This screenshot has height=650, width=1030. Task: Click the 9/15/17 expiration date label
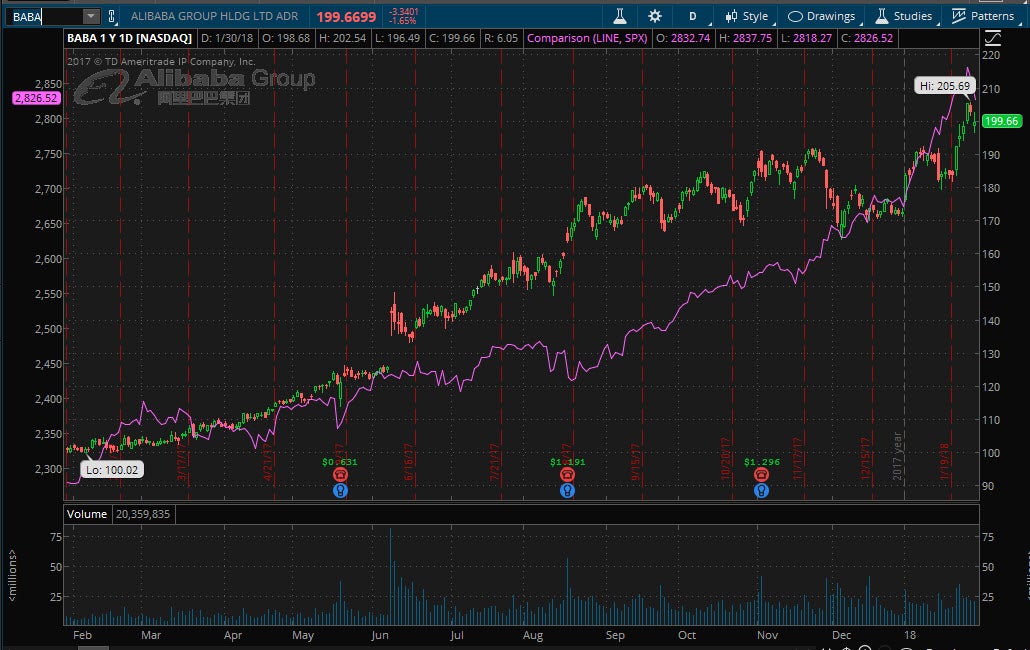click(x=636, y=462)
